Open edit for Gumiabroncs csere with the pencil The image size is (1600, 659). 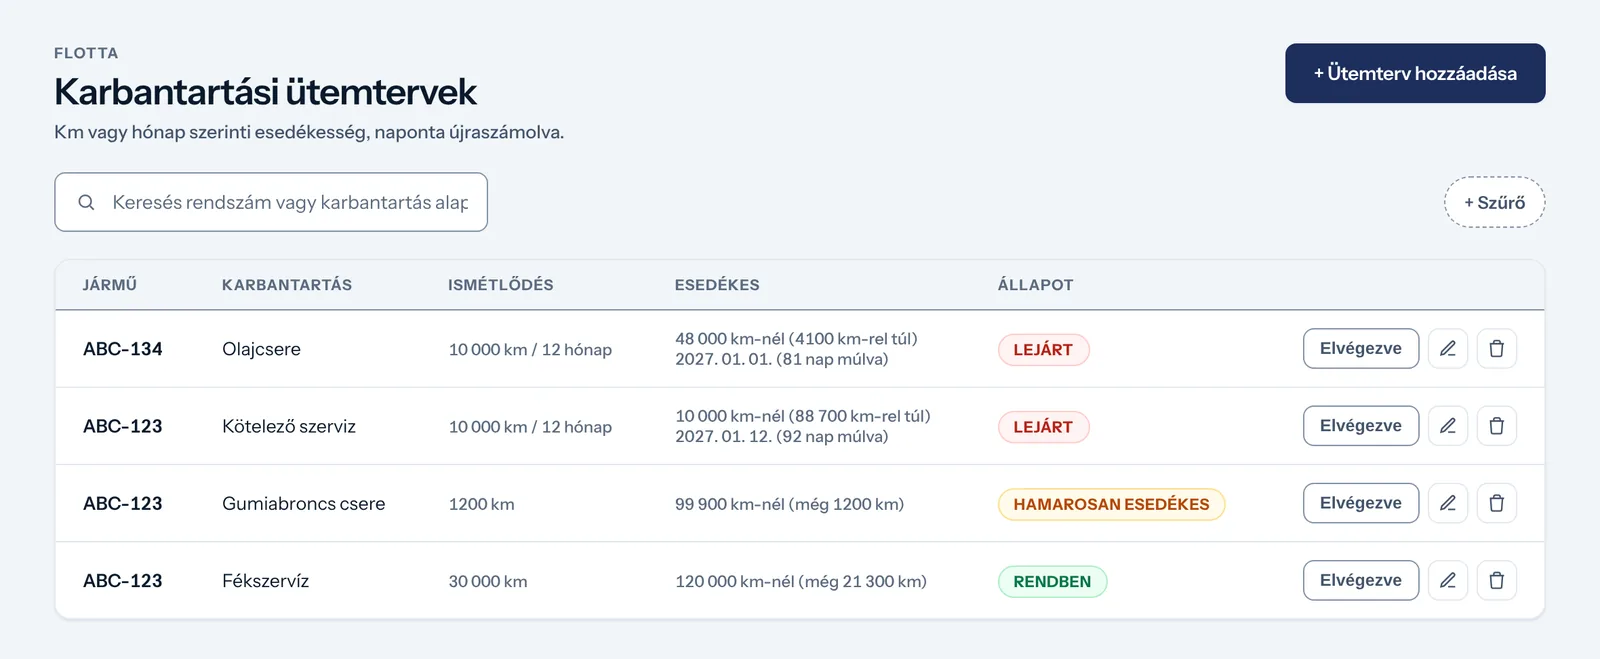1447,503
